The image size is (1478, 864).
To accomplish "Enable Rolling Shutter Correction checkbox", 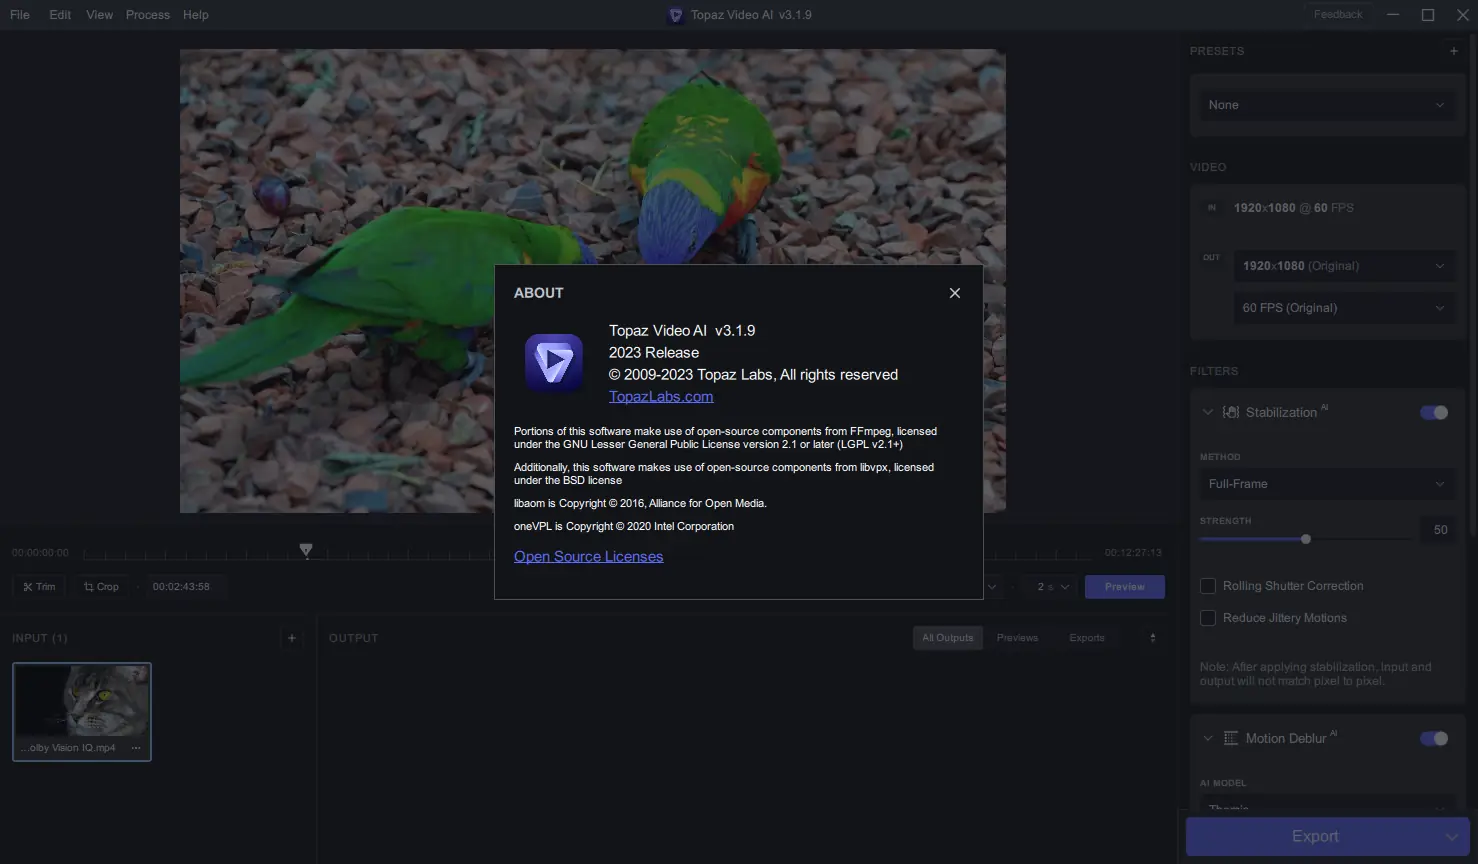I will (x=1208, y=586).
